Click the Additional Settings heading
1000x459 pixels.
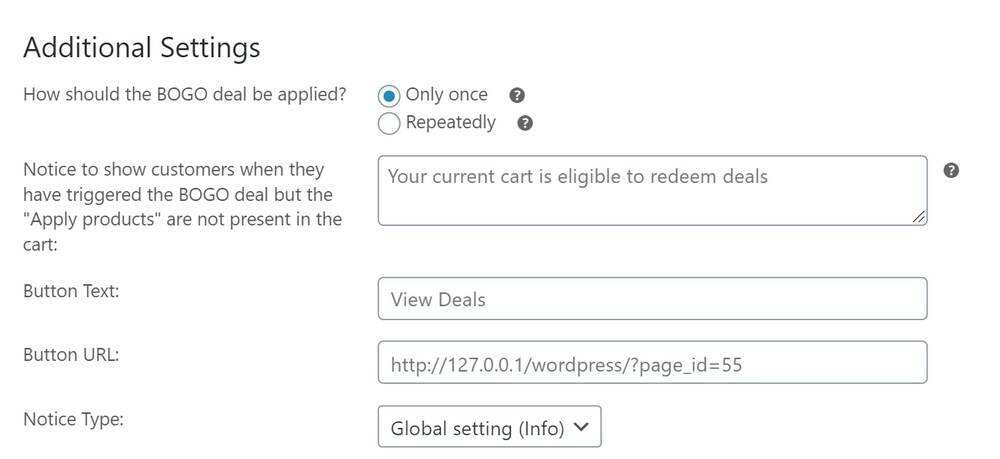coord(141,48)
